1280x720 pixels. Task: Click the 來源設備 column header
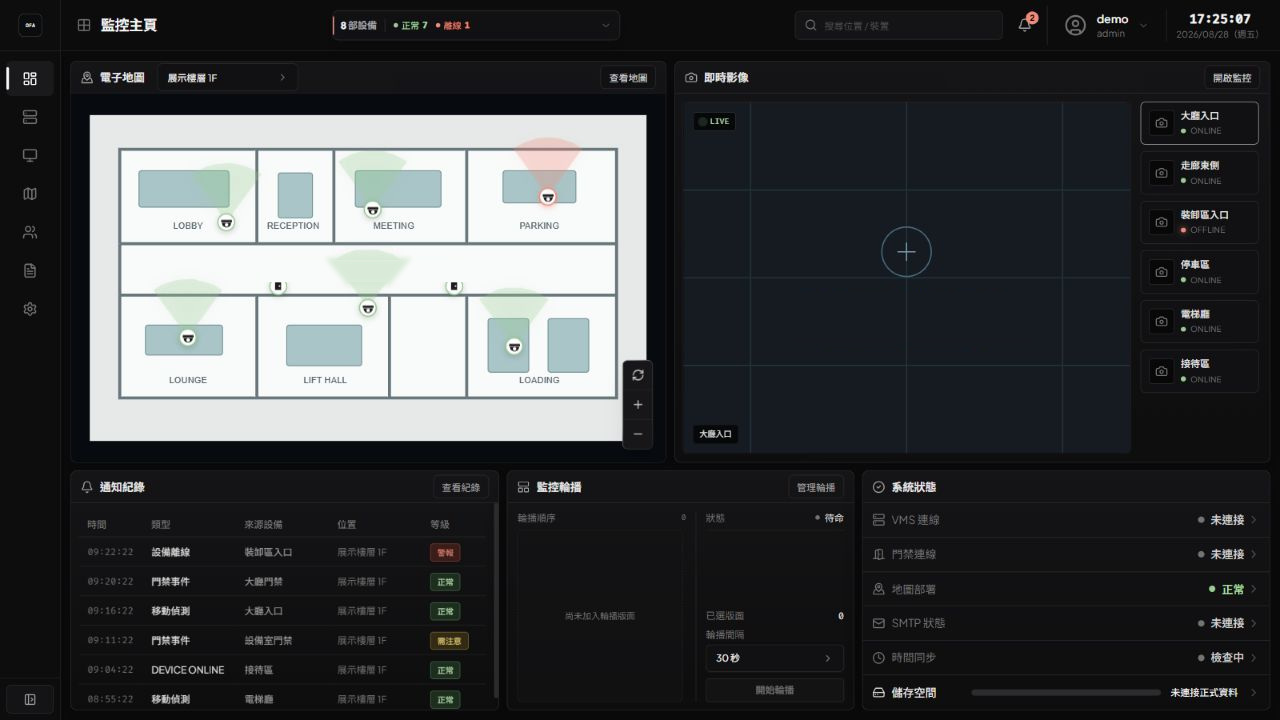pos(264,524)
